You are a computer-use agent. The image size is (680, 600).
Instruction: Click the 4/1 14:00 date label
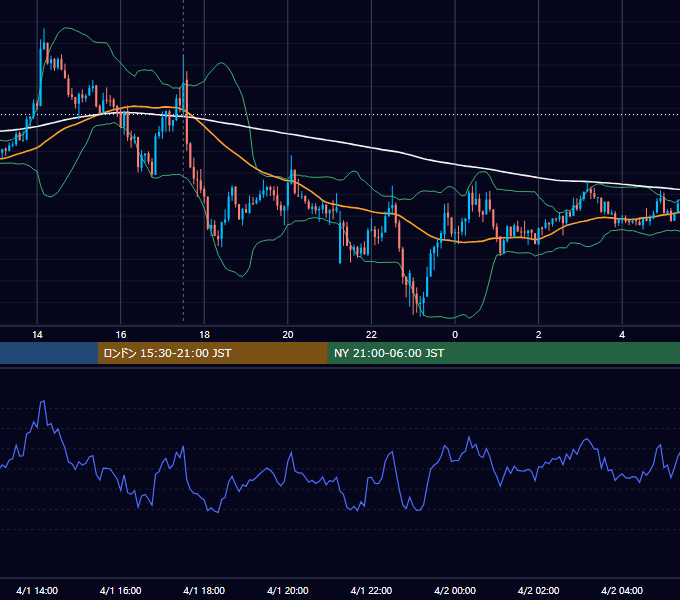37,591
